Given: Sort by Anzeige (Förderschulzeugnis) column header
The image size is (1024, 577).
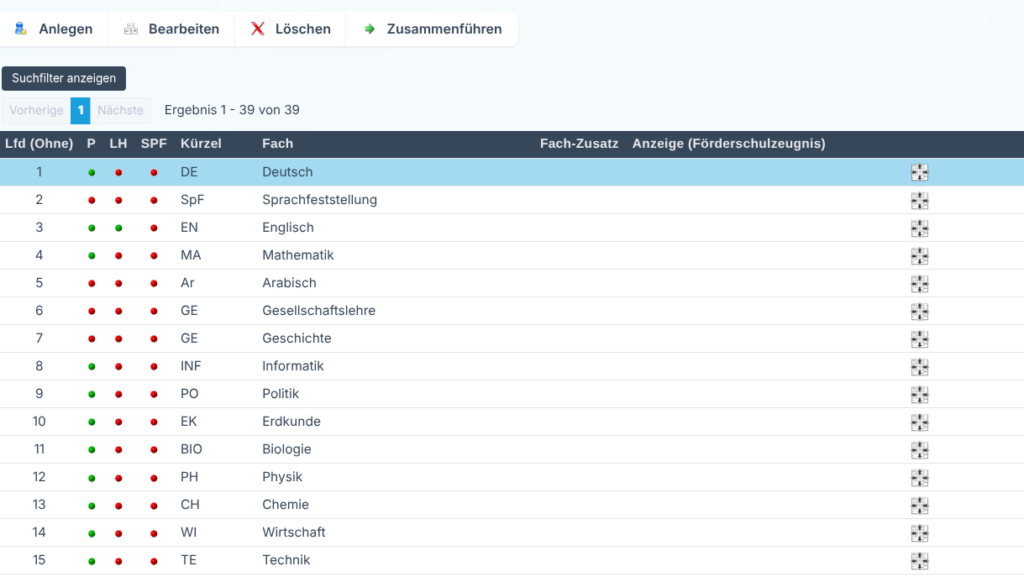Looking at the screenshot, I should pyautogui.click(x=729, y=144).
